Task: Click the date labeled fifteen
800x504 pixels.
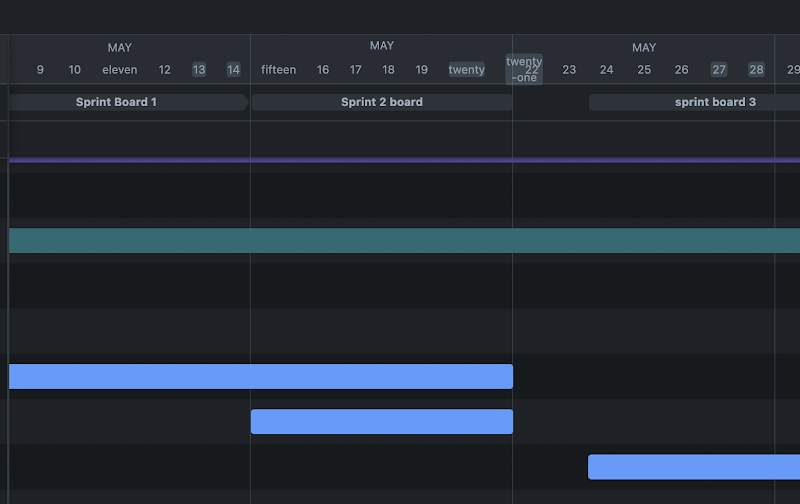Action: coord(278,70)
